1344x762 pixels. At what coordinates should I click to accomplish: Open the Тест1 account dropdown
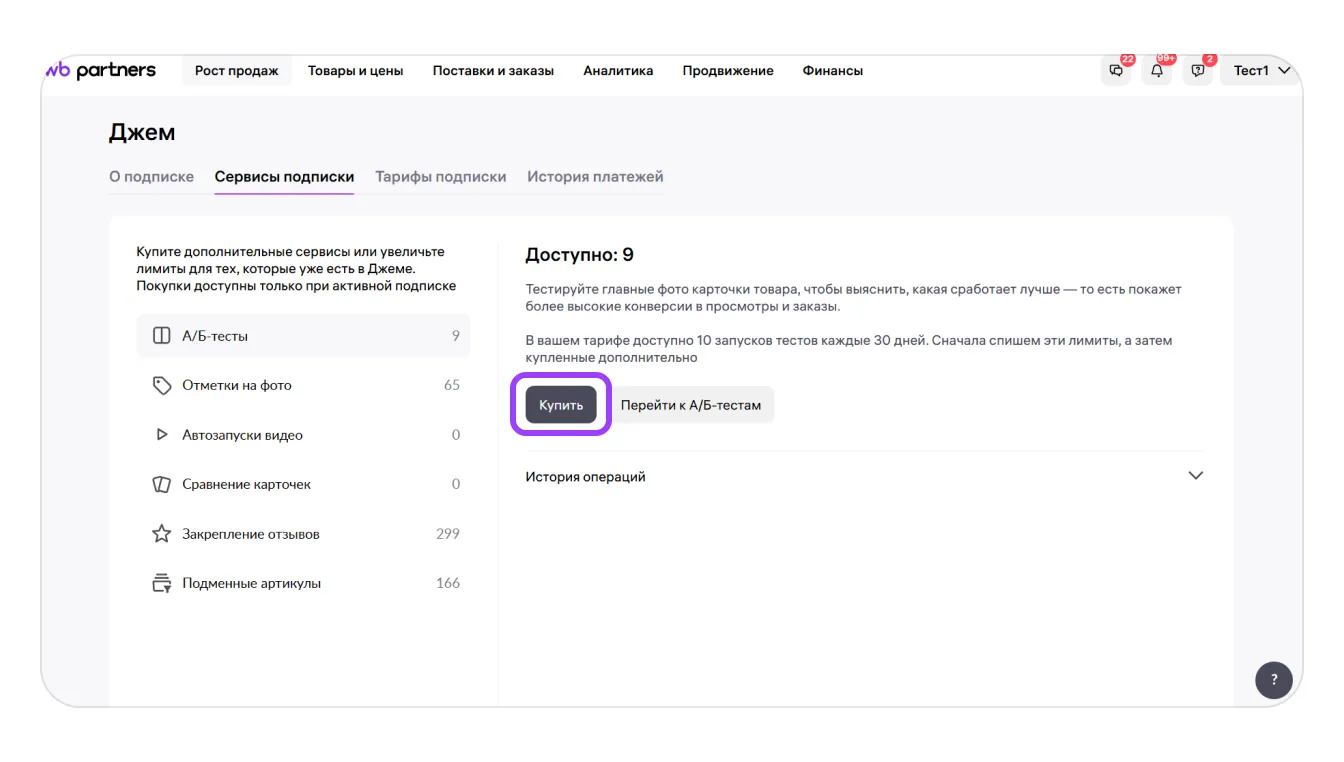click(1260, 71)
